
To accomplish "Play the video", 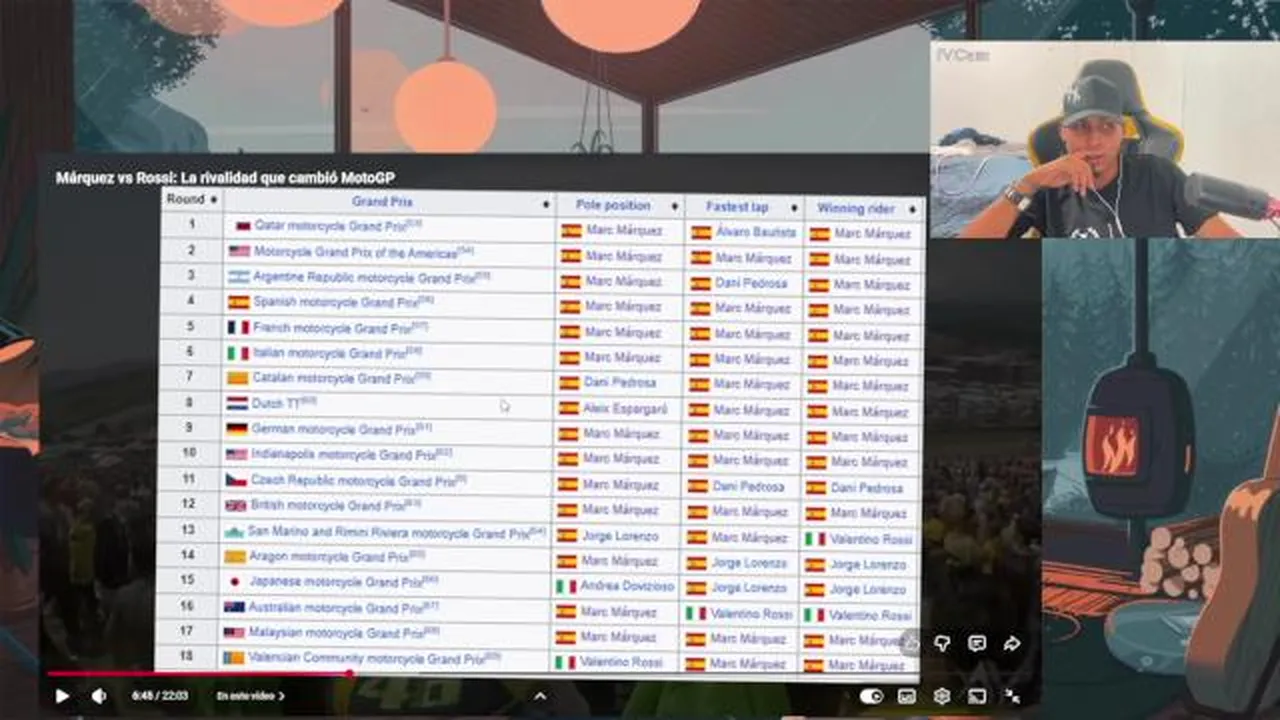I will pyautogui.click(x=62, y=696).
